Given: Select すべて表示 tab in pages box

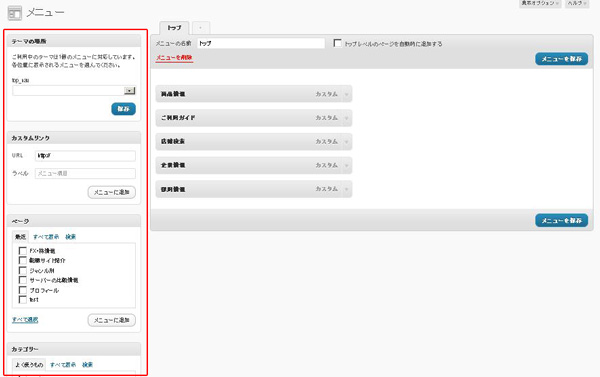Looking at the screenshot, I should [46, 237].
